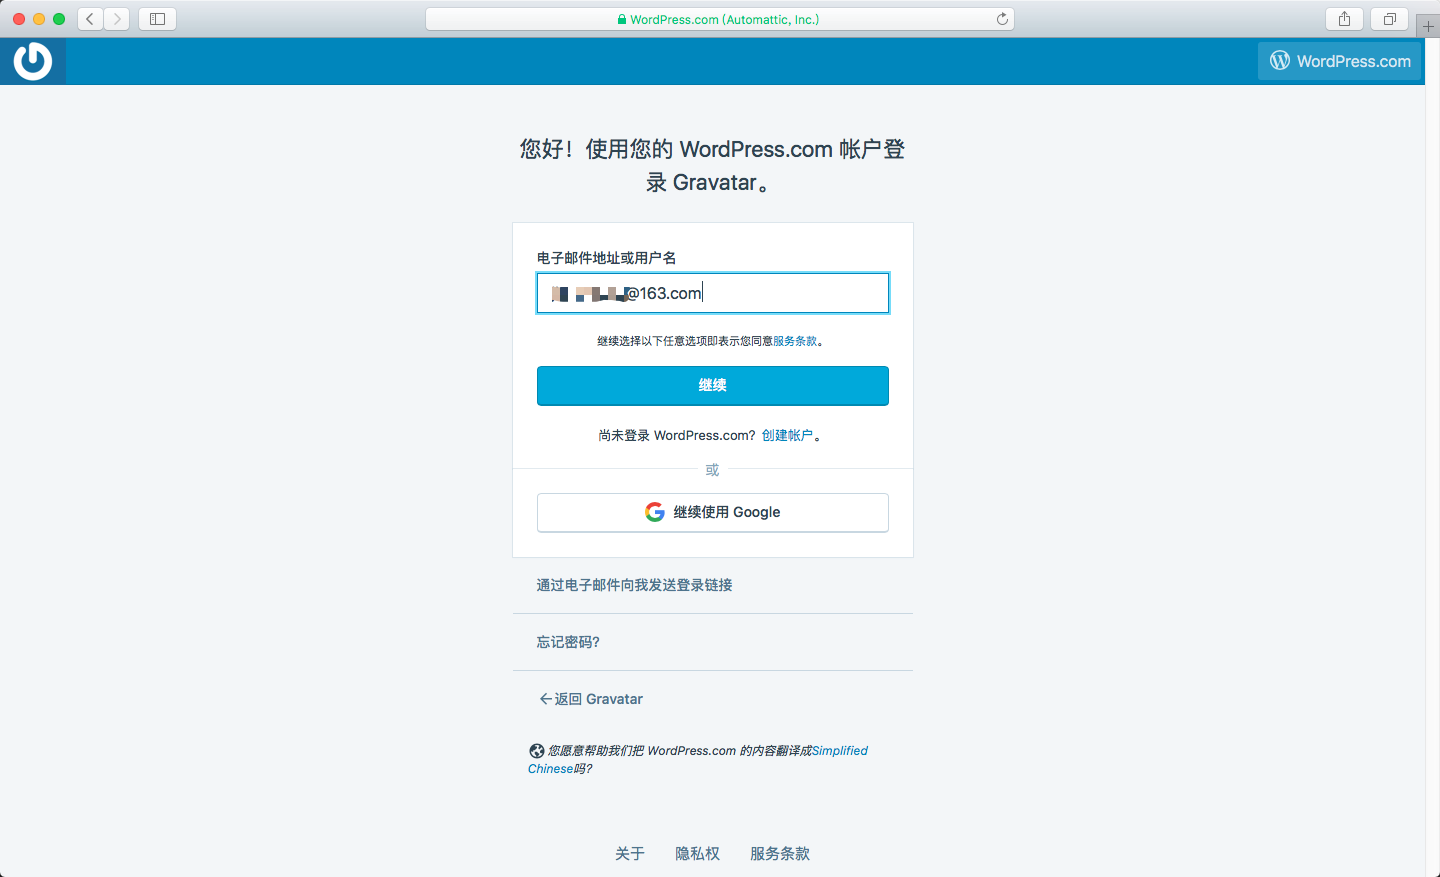Select 通过电子邮件向我发送登录链接
This screenshot has width=1440, height=877.
(x=634, y=585)
